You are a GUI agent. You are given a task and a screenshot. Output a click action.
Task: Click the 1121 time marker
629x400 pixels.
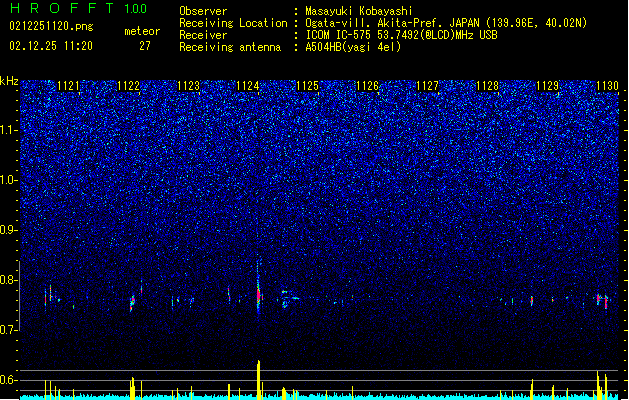(x=69, y=86)
